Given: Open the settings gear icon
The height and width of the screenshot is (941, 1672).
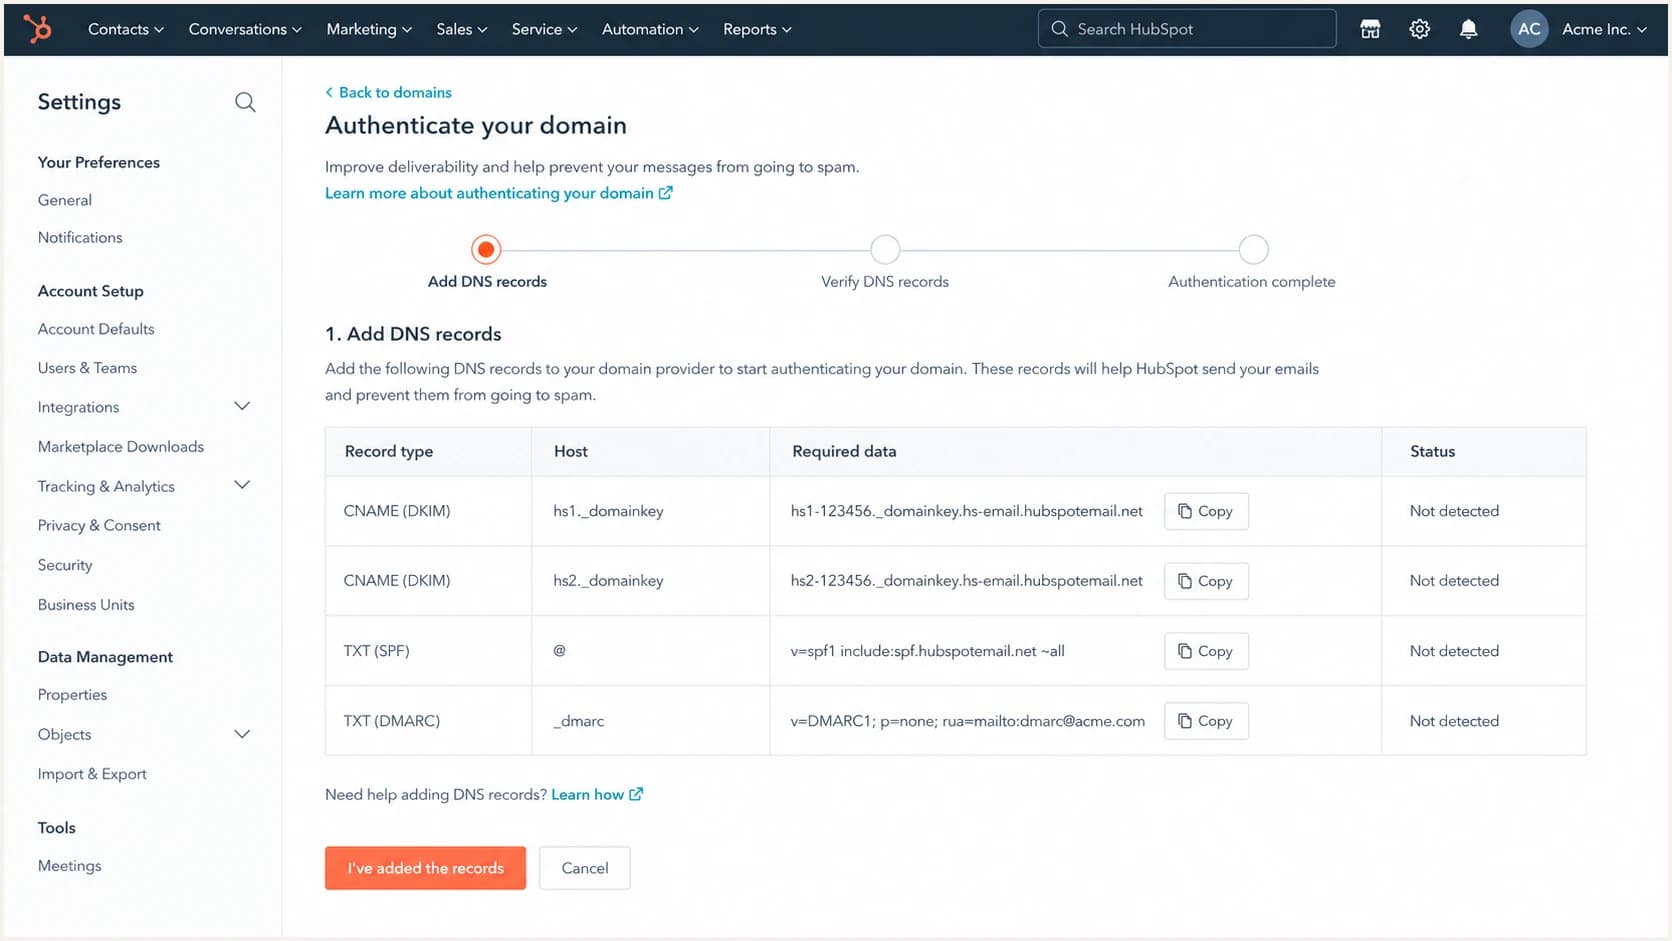Looking at the screenshot, I should (1419, 29).
